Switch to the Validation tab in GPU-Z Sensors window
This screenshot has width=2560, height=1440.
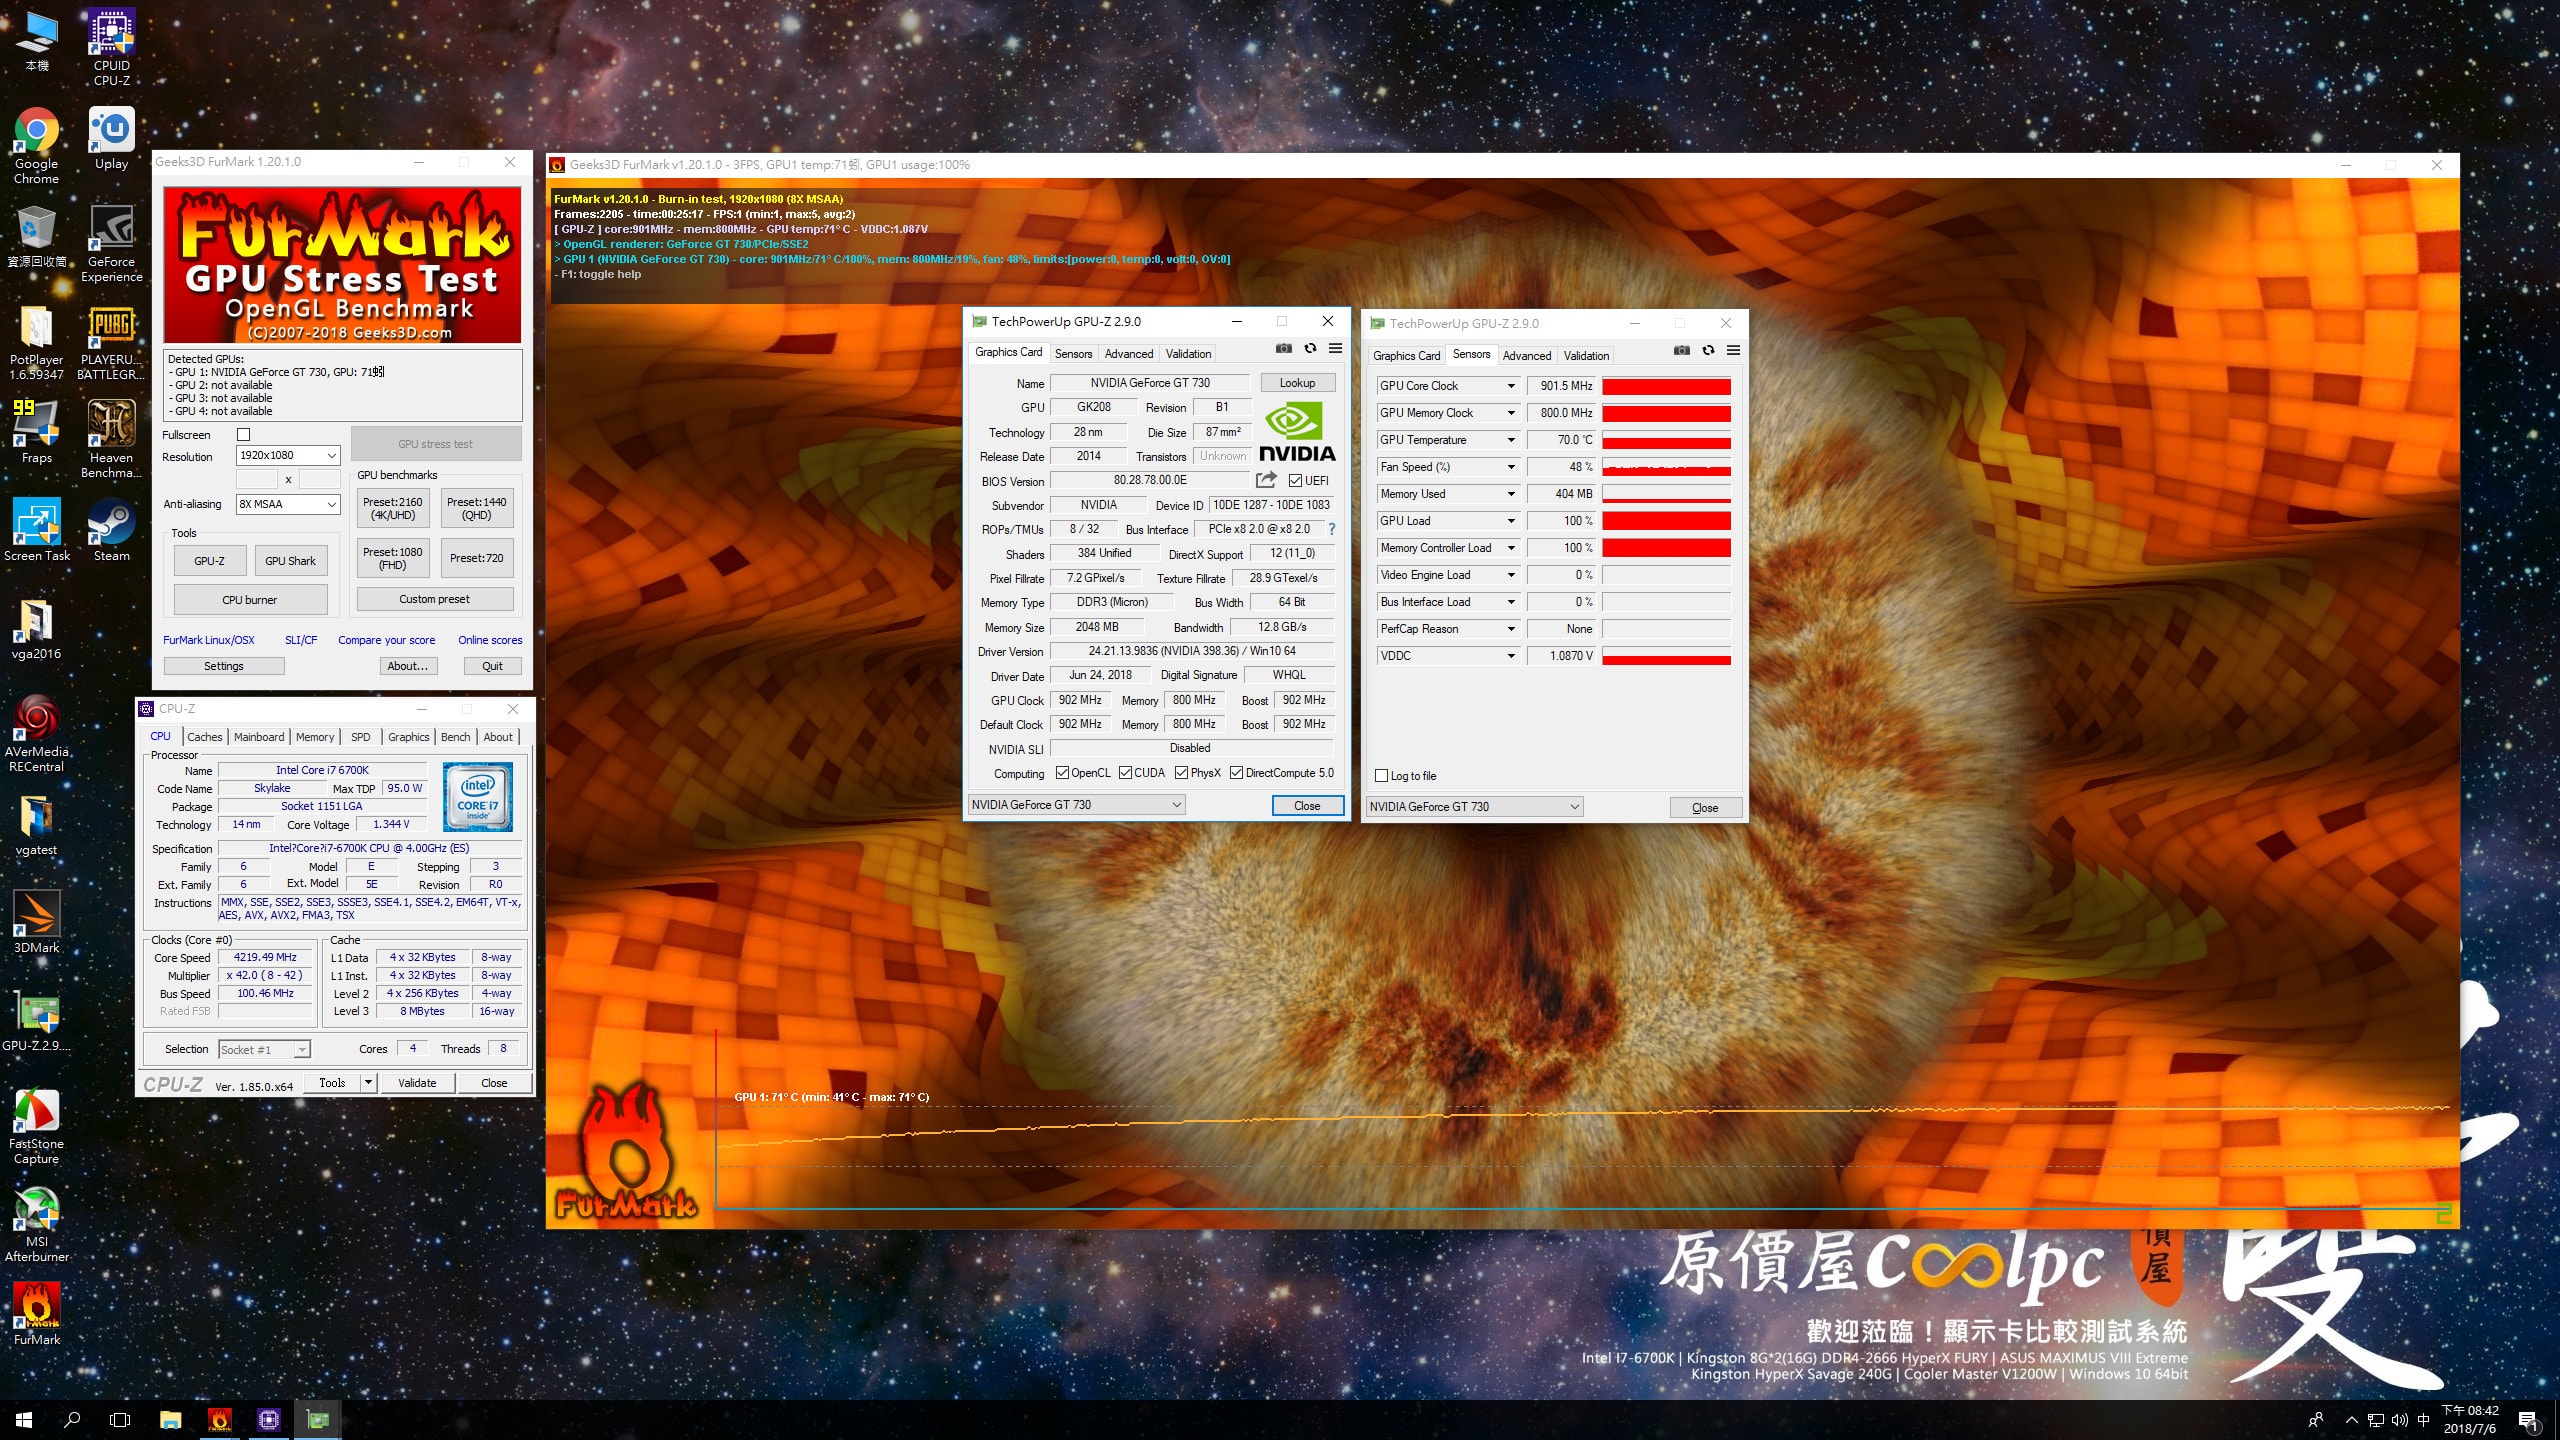1586,356
